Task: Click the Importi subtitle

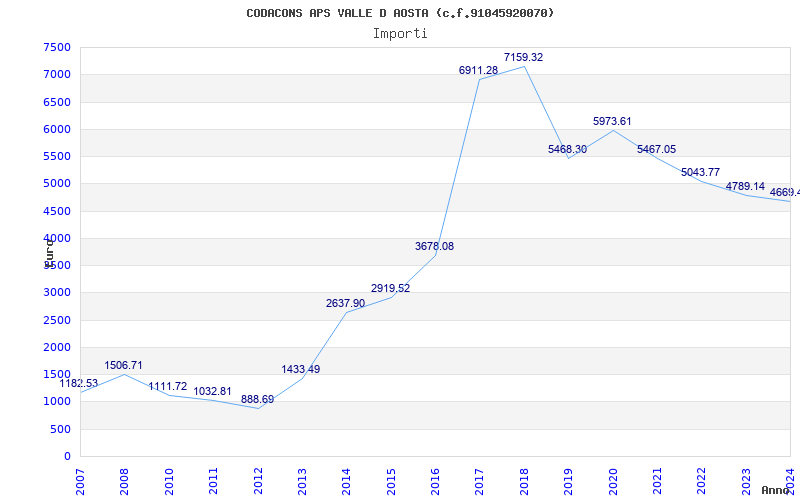Action: pyautogui.click(x=400, y=34)
